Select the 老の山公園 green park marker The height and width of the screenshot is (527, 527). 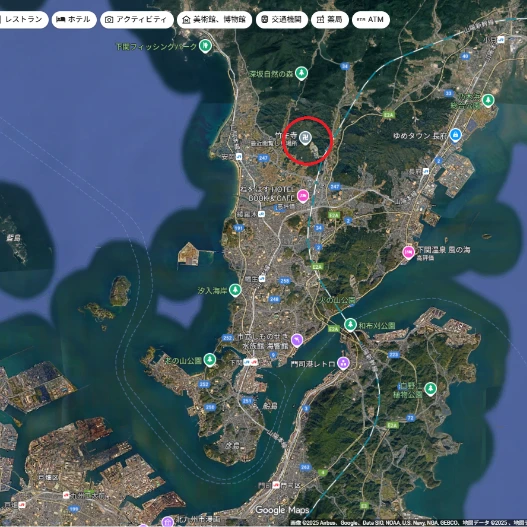210,360
